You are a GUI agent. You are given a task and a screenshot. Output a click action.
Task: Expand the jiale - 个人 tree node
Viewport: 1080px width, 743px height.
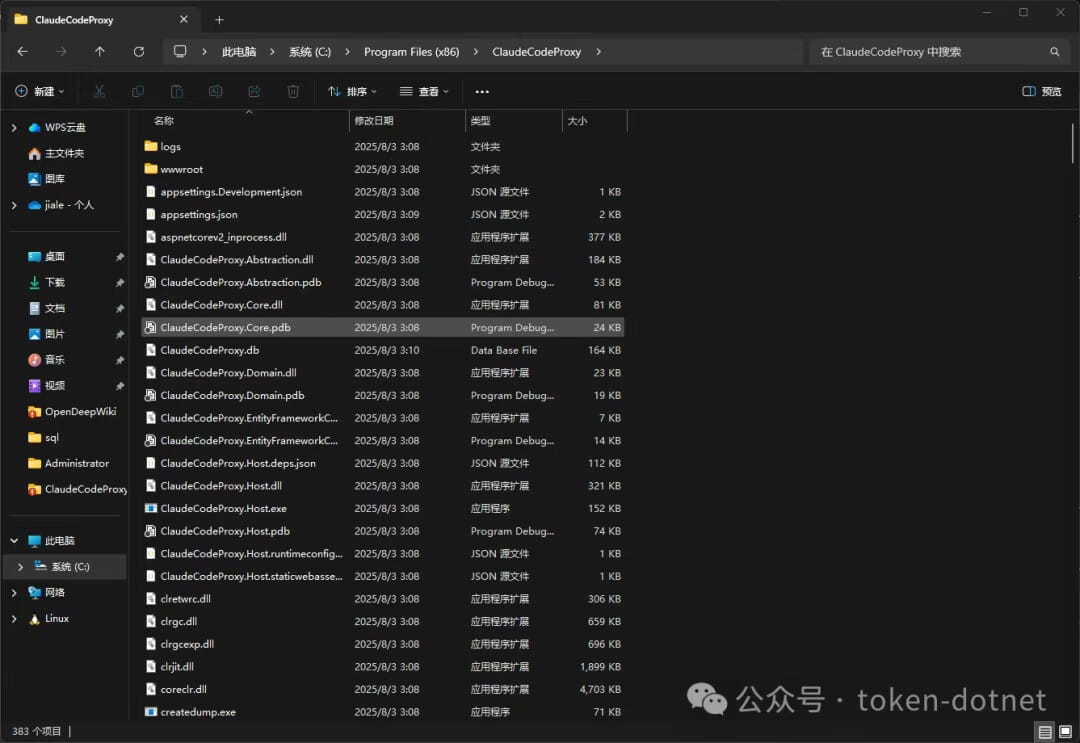(x=14, y=205)
